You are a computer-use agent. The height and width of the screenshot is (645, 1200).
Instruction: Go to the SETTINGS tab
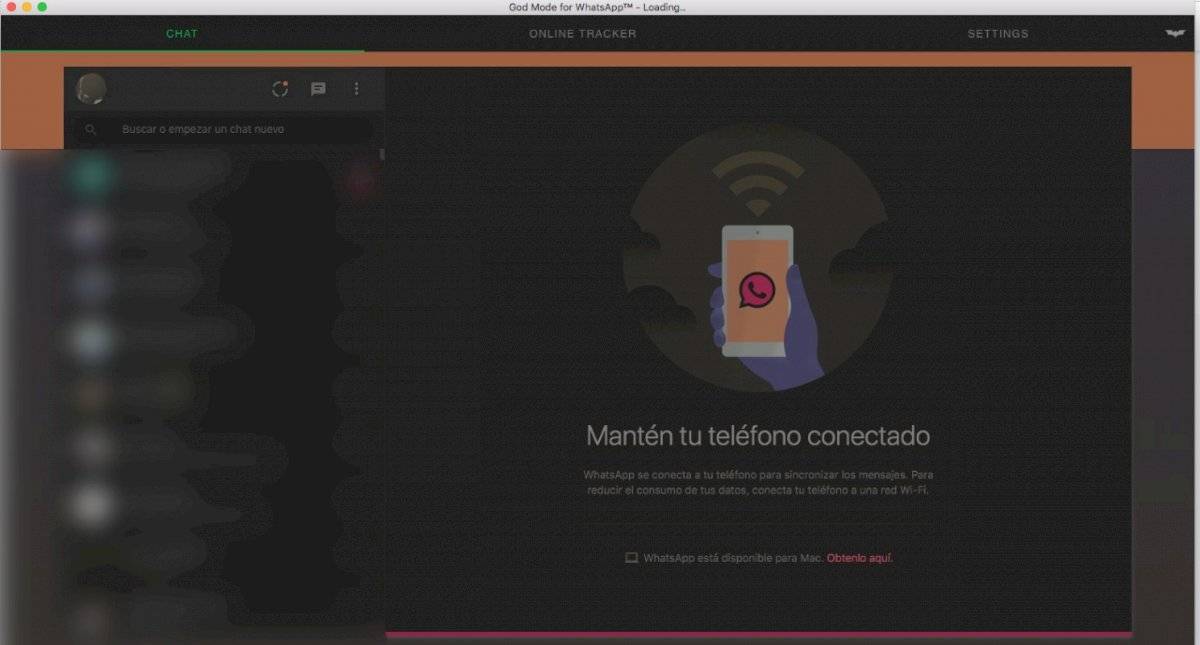(997, 34)
